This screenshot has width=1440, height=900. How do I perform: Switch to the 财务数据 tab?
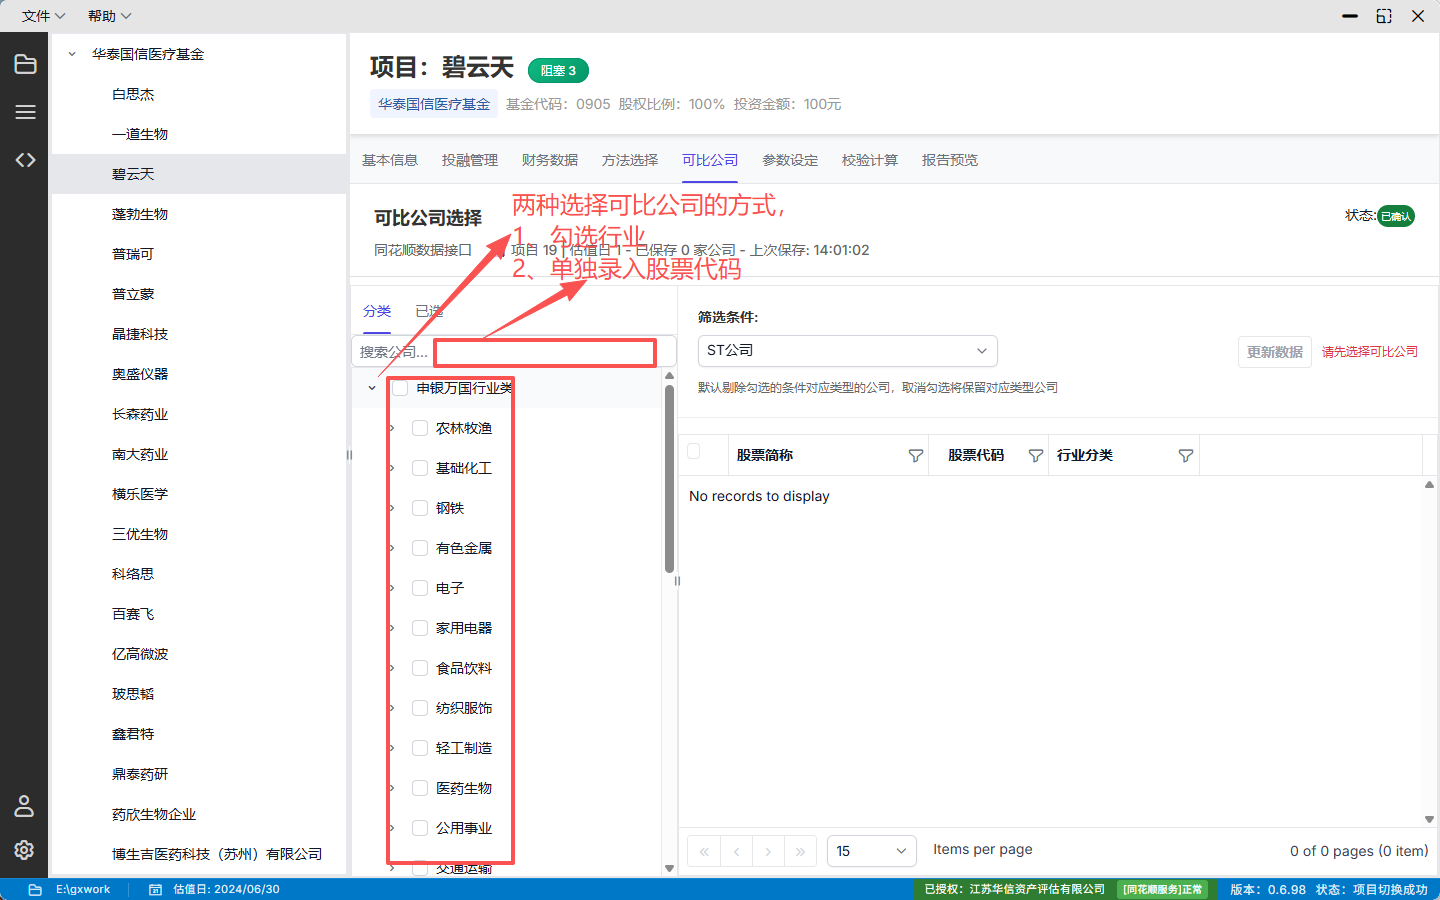point(550,160)
